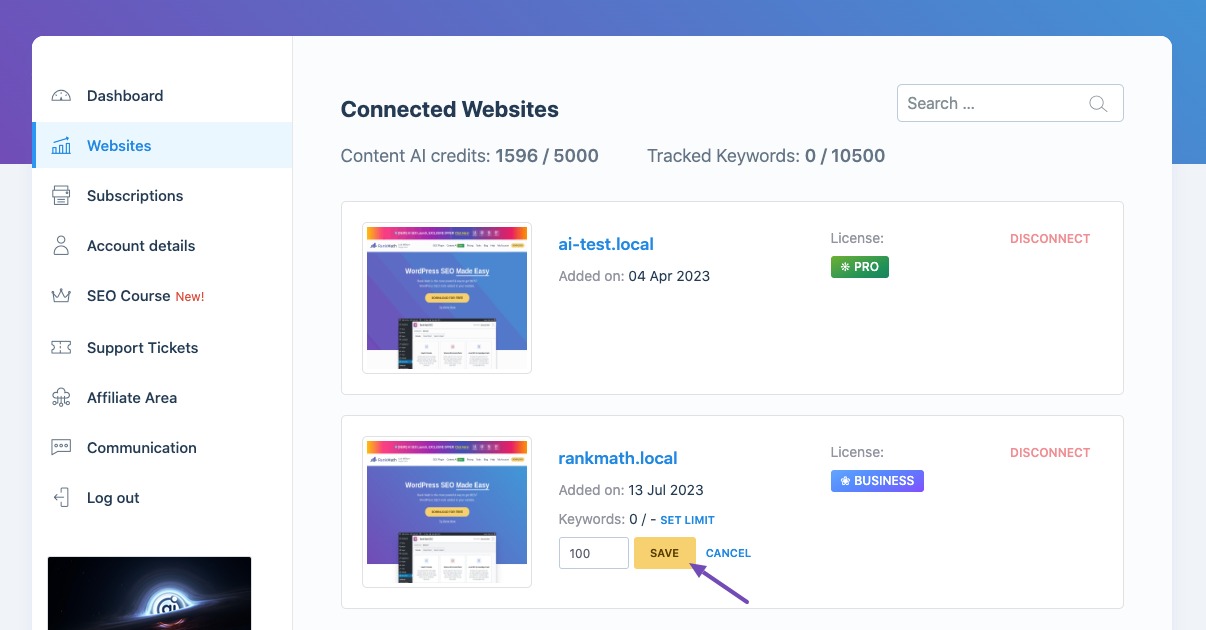Viewport: 1206px width, 630px height.
Task: Click the ai-test.local site thumbnail
Action: pyautogui.click(x=447, y=298)
